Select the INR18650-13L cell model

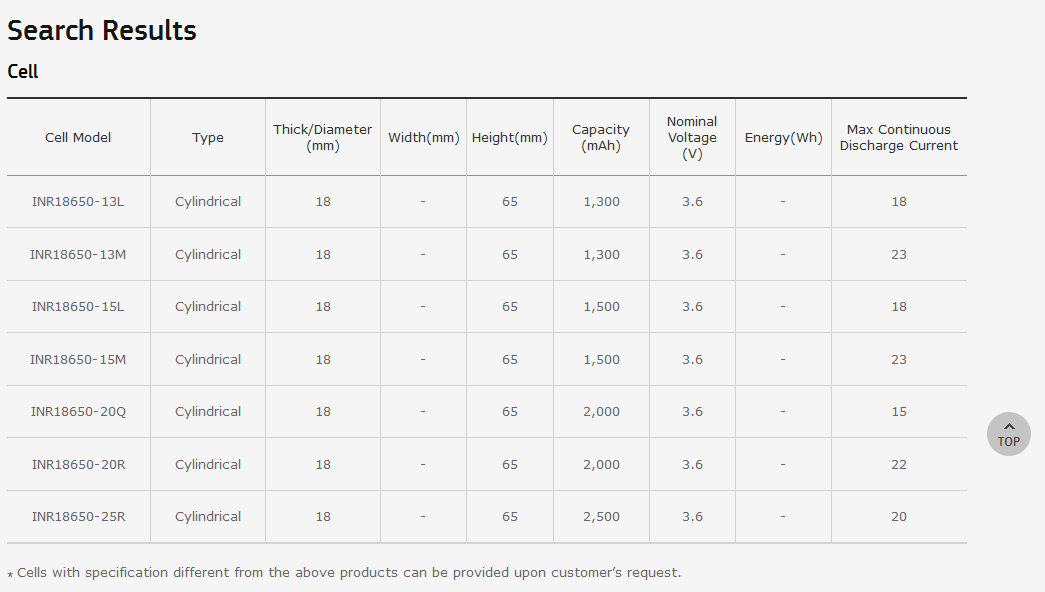[x=78, y=201]
